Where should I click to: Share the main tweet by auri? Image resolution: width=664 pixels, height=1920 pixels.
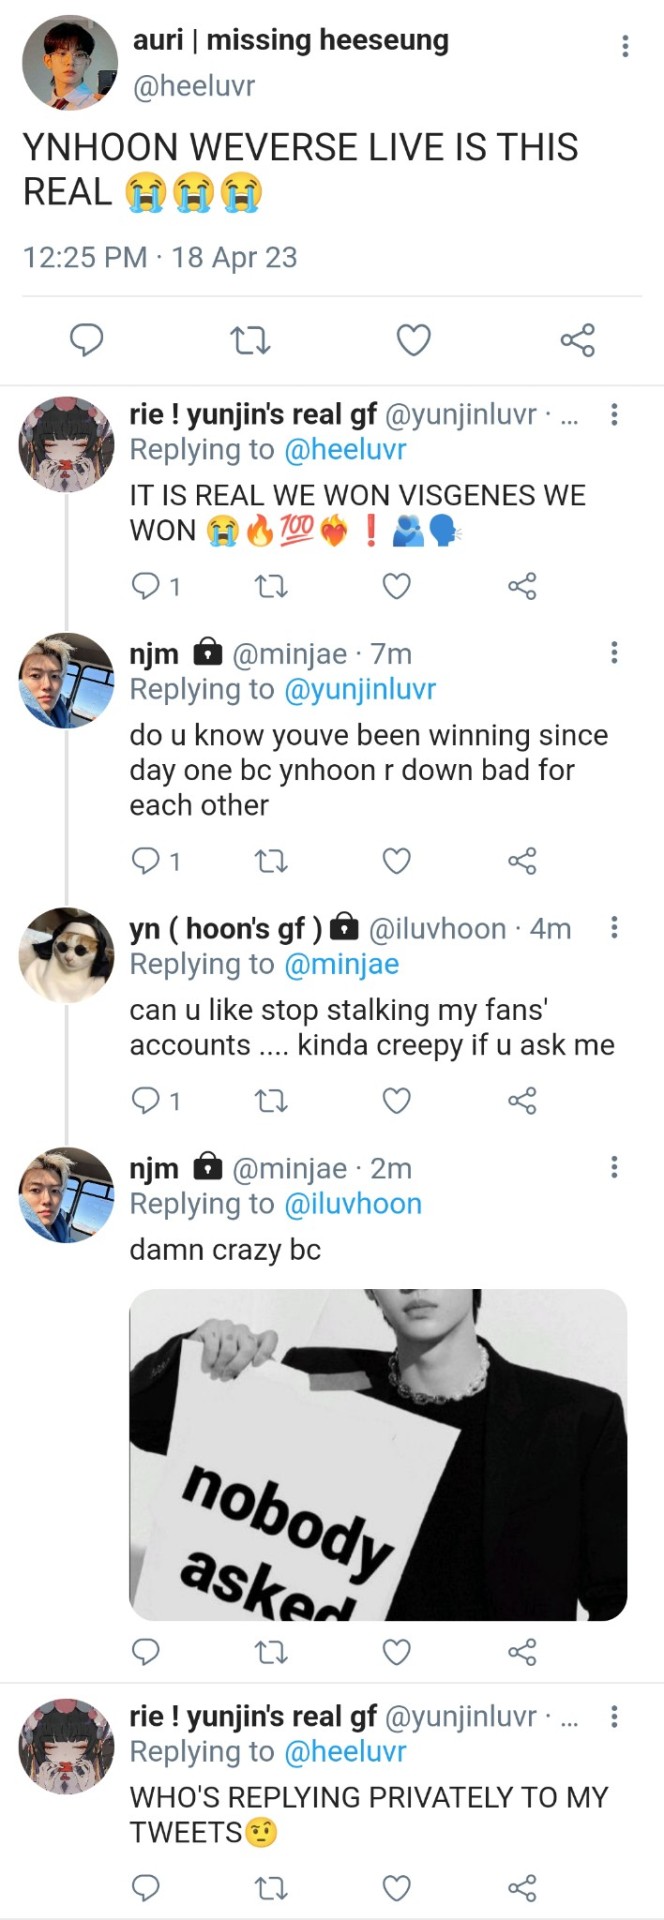[577, 340]
